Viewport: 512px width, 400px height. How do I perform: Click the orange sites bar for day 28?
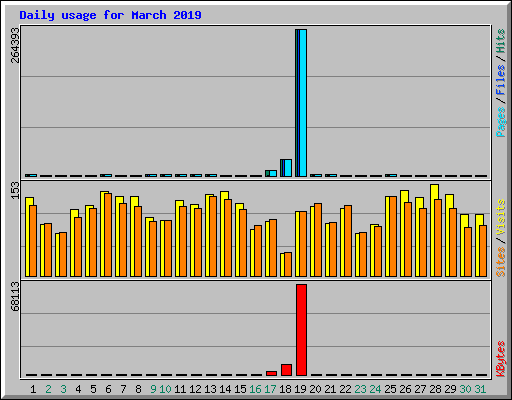point(438,238)
